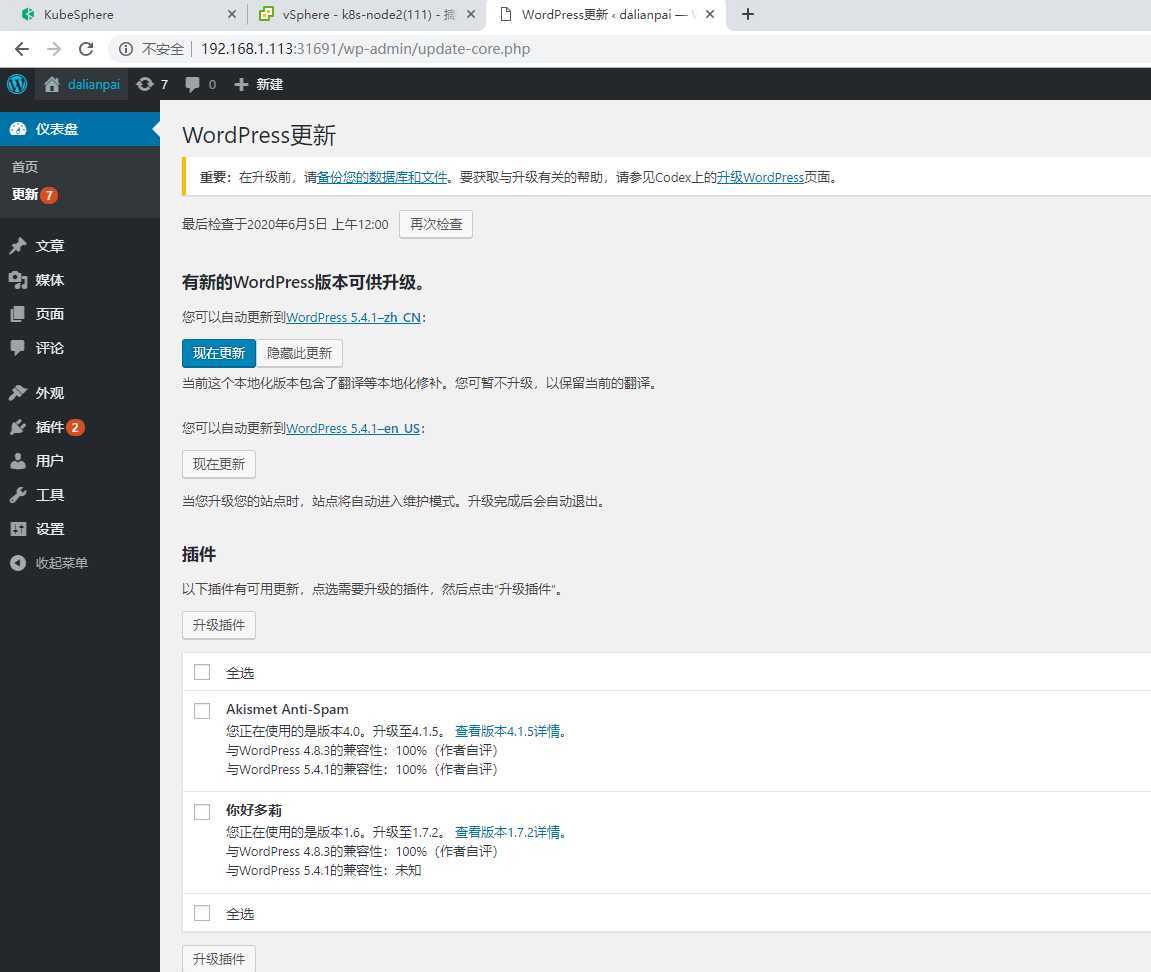
Task: Focus the browser address bar URL
Action: [x=366, y=49]
